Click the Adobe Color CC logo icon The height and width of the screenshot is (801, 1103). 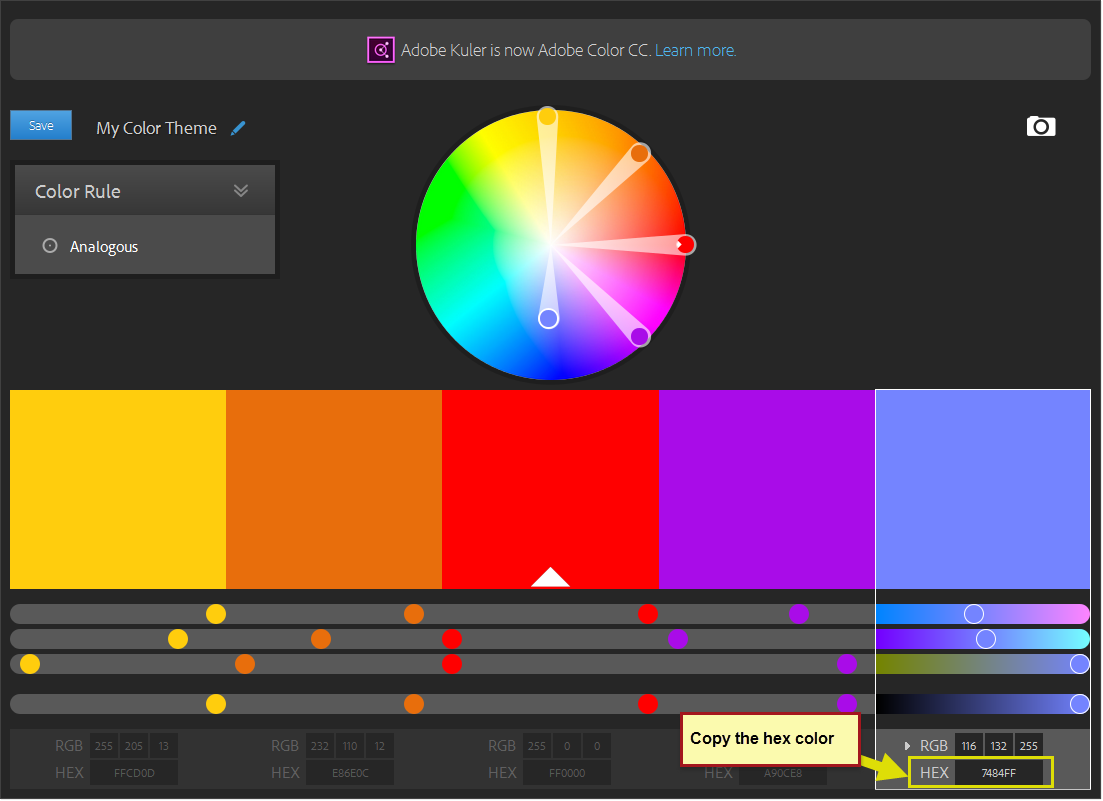click(x=381, y=49)
